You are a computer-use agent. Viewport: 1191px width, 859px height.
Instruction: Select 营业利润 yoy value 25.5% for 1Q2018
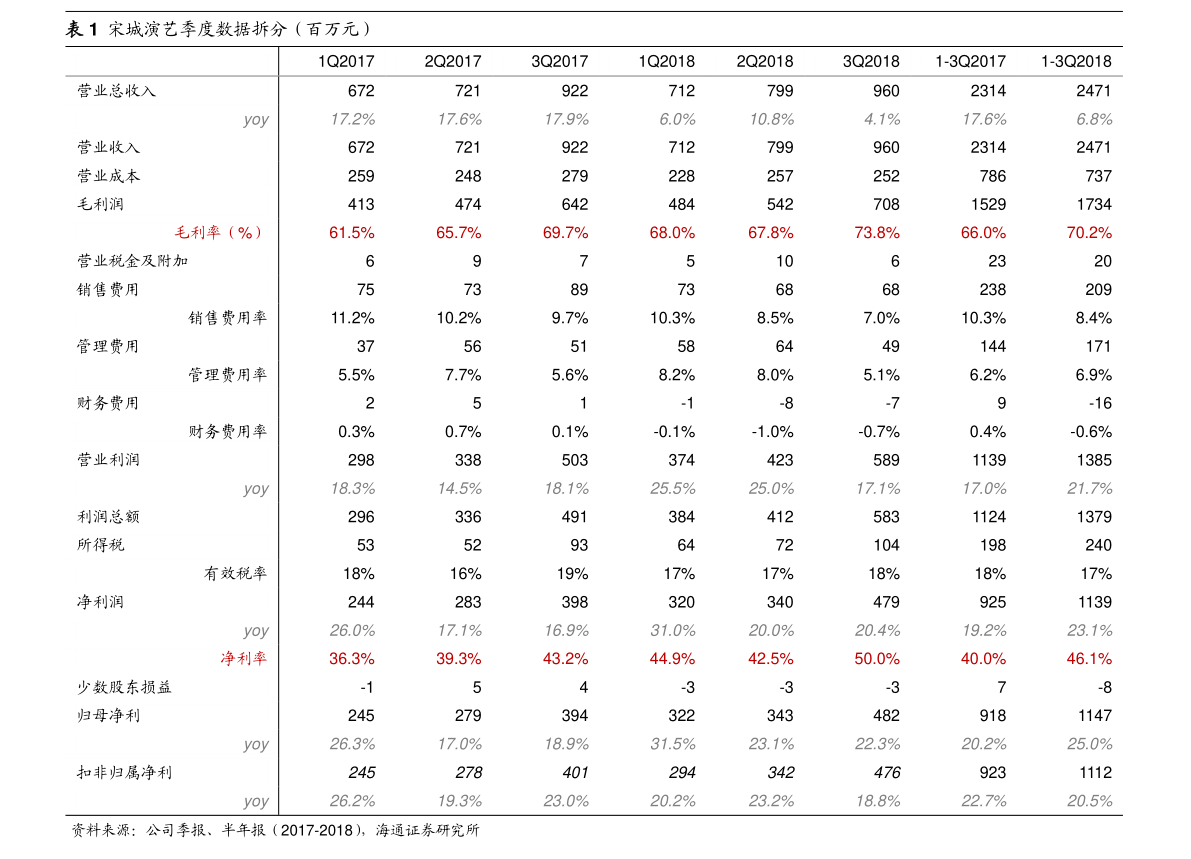tap(672, 488)
